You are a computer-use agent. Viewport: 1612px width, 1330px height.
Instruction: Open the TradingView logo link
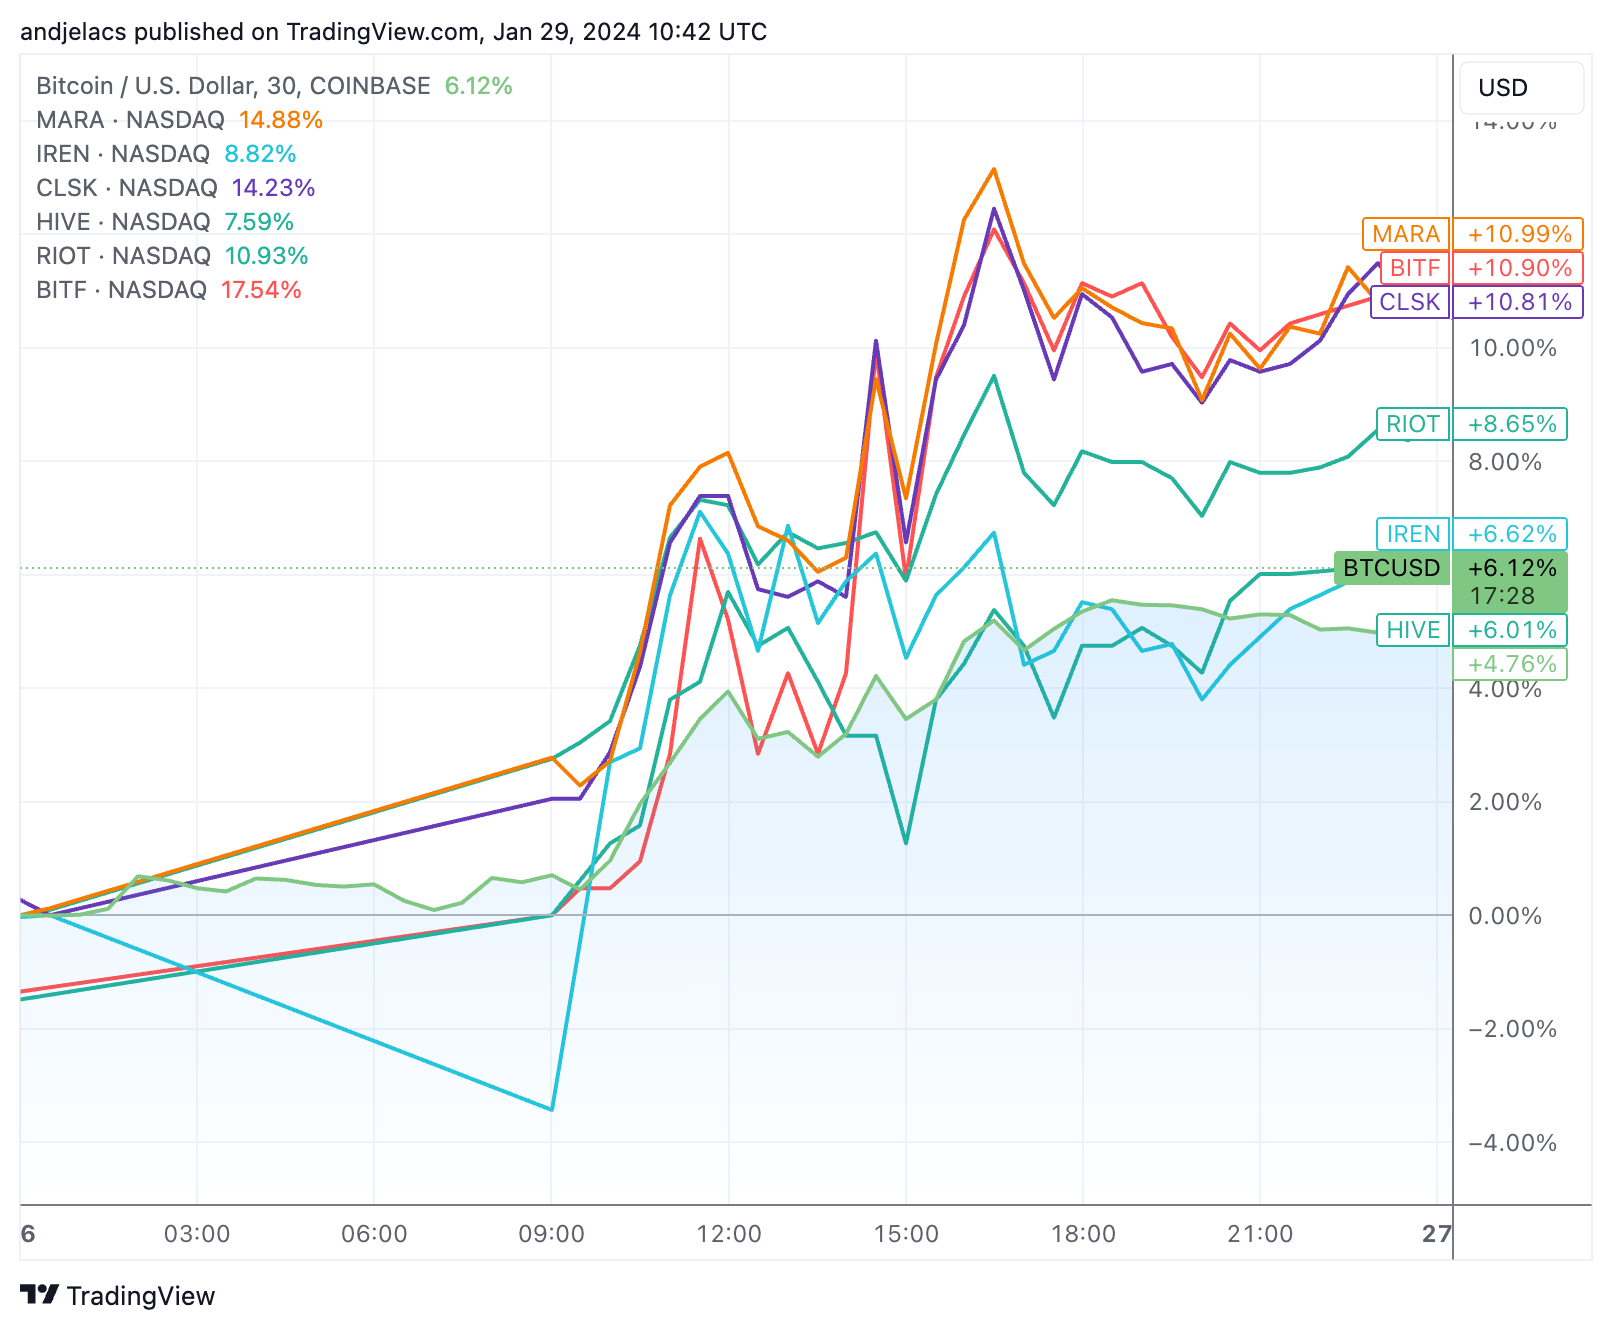tap(118, 1296)
